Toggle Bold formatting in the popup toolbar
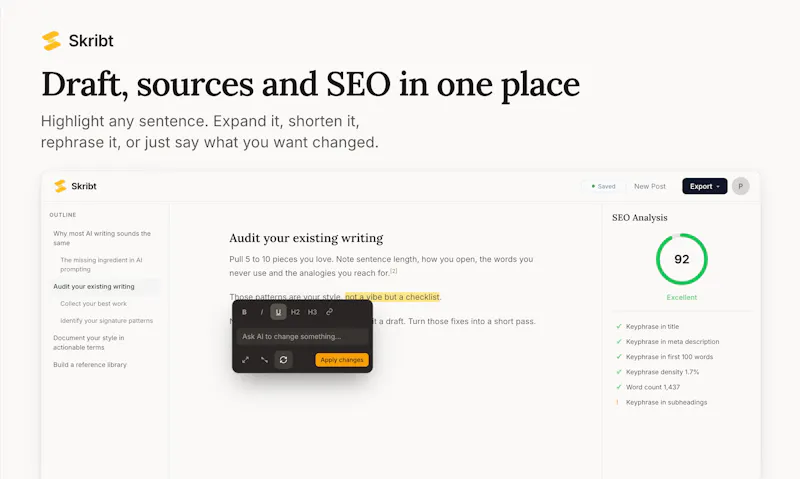The width and height of the screenshot is (800, 479). [x=244, y=312]
